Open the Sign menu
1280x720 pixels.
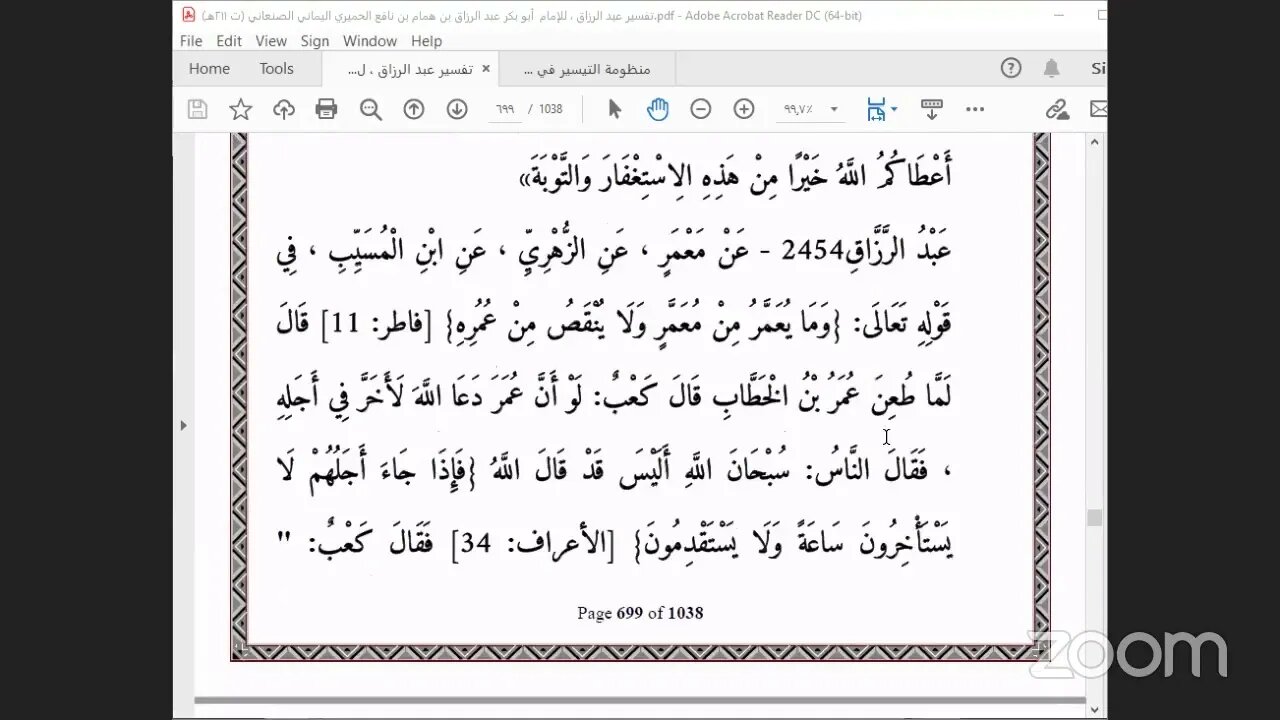(315, 41)
